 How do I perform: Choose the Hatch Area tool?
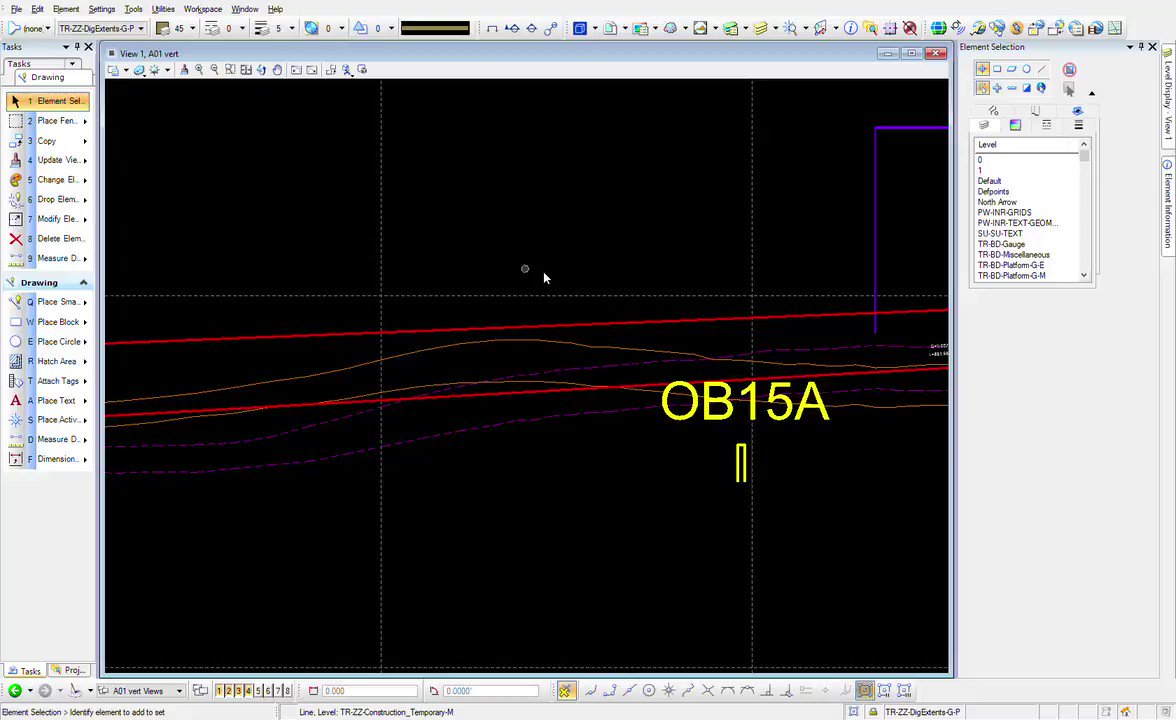click(x=48, y=362)
